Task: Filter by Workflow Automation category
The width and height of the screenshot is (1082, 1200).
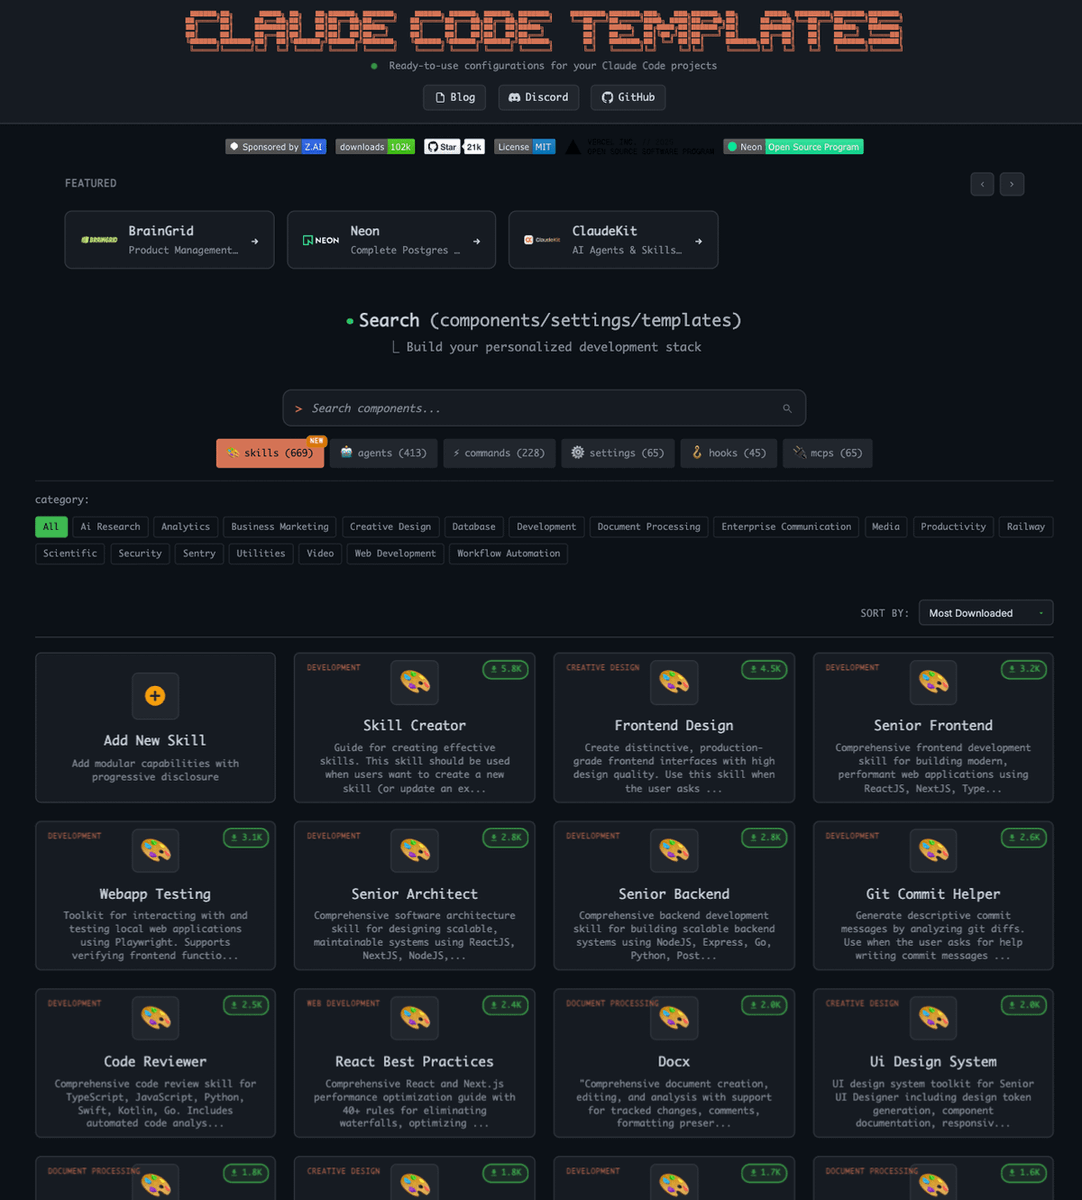Action: (x=509, y=553)
